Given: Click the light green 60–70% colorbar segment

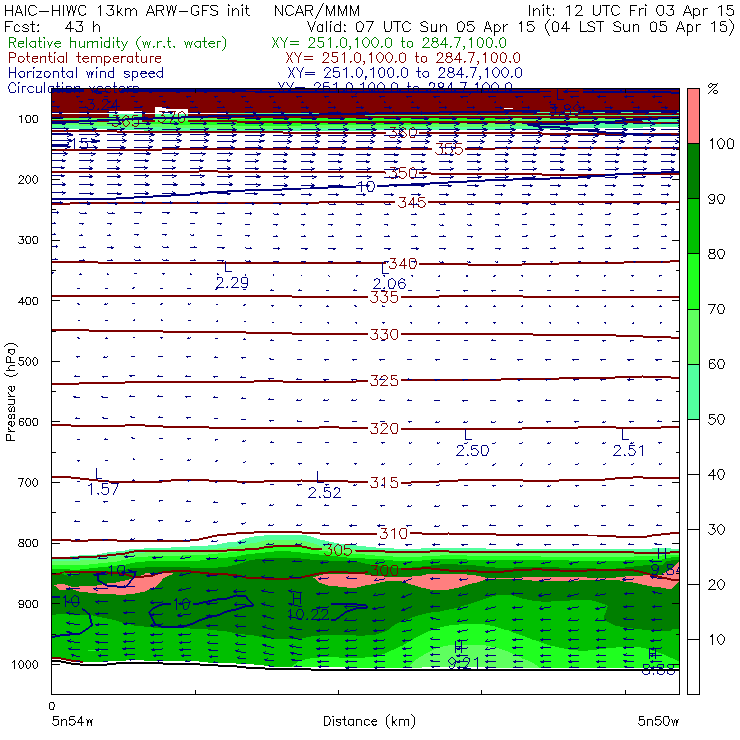Looking at the screenshot, I should click(x=693, y=336).
